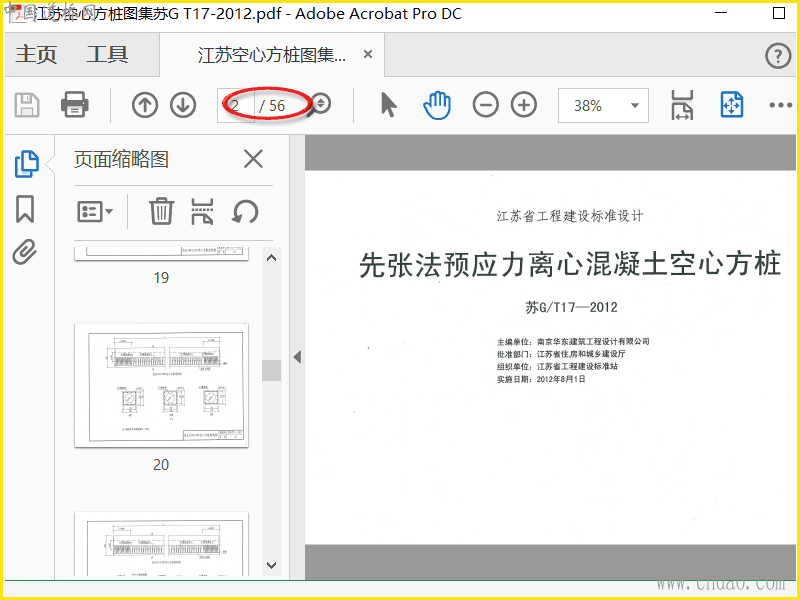
Task: Close the 江苏空心方桩图集 document tab
Action: [x=368, y=54]
